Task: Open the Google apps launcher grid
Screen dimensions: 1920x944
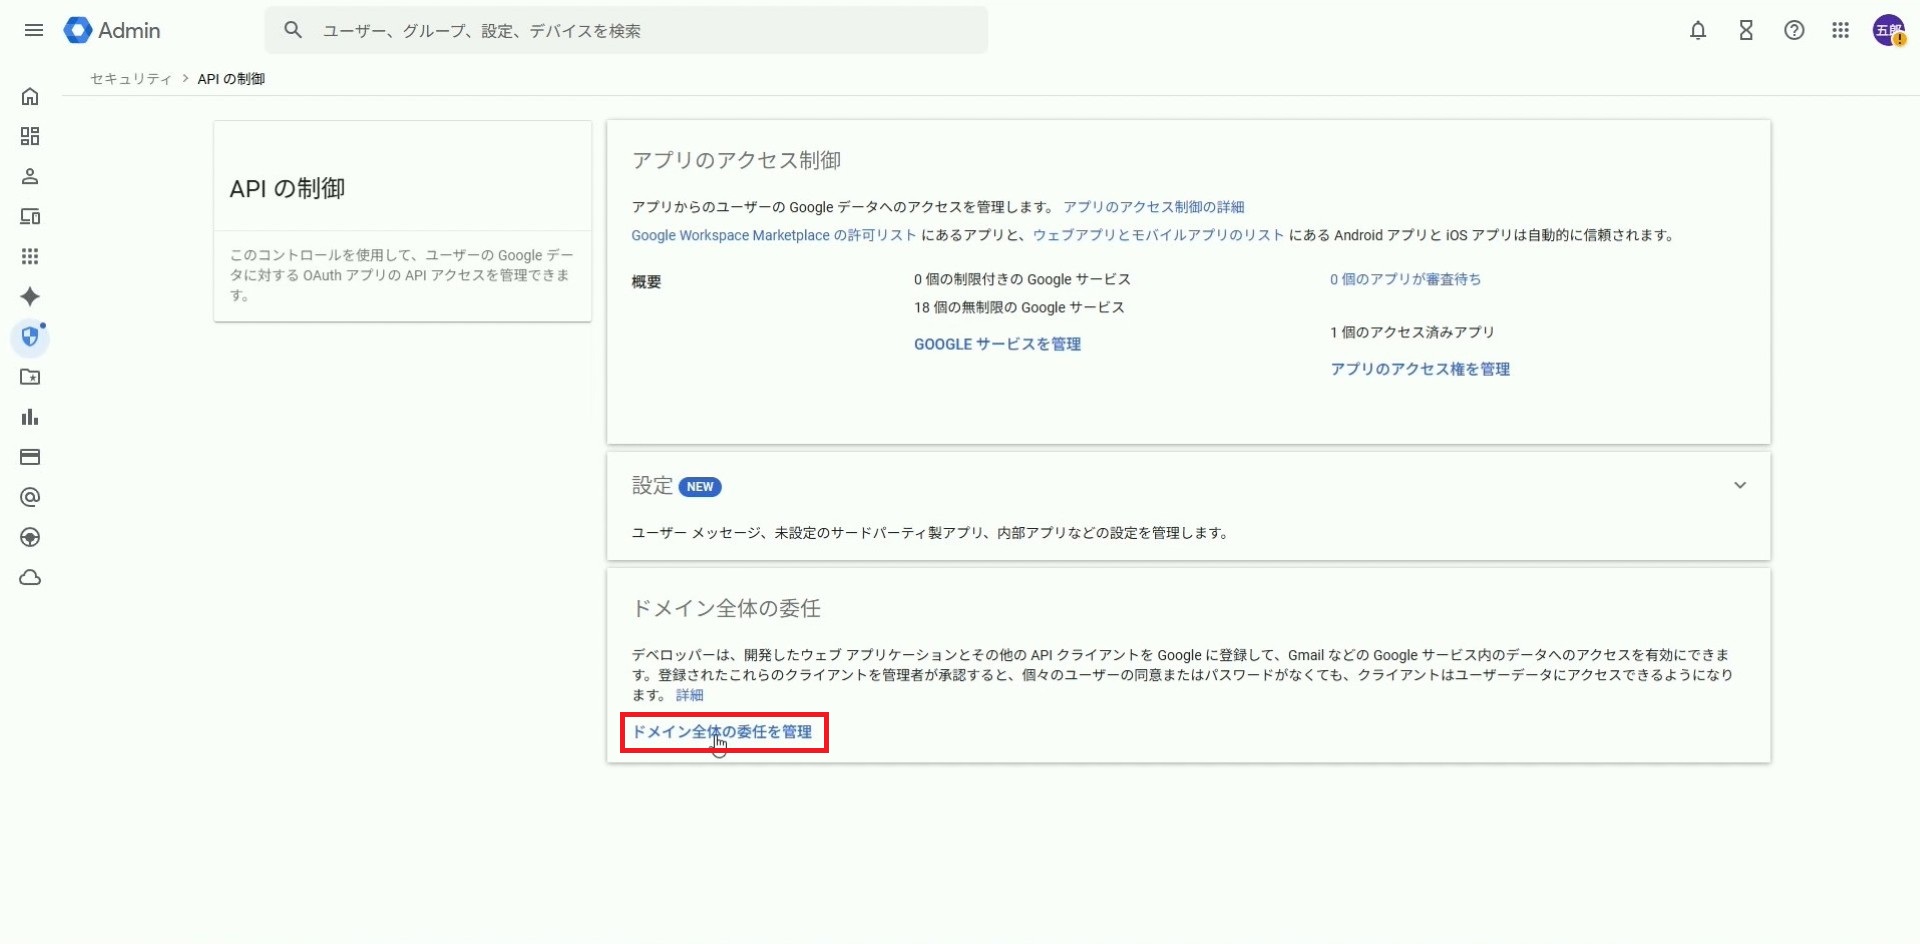Action: 1841,31
